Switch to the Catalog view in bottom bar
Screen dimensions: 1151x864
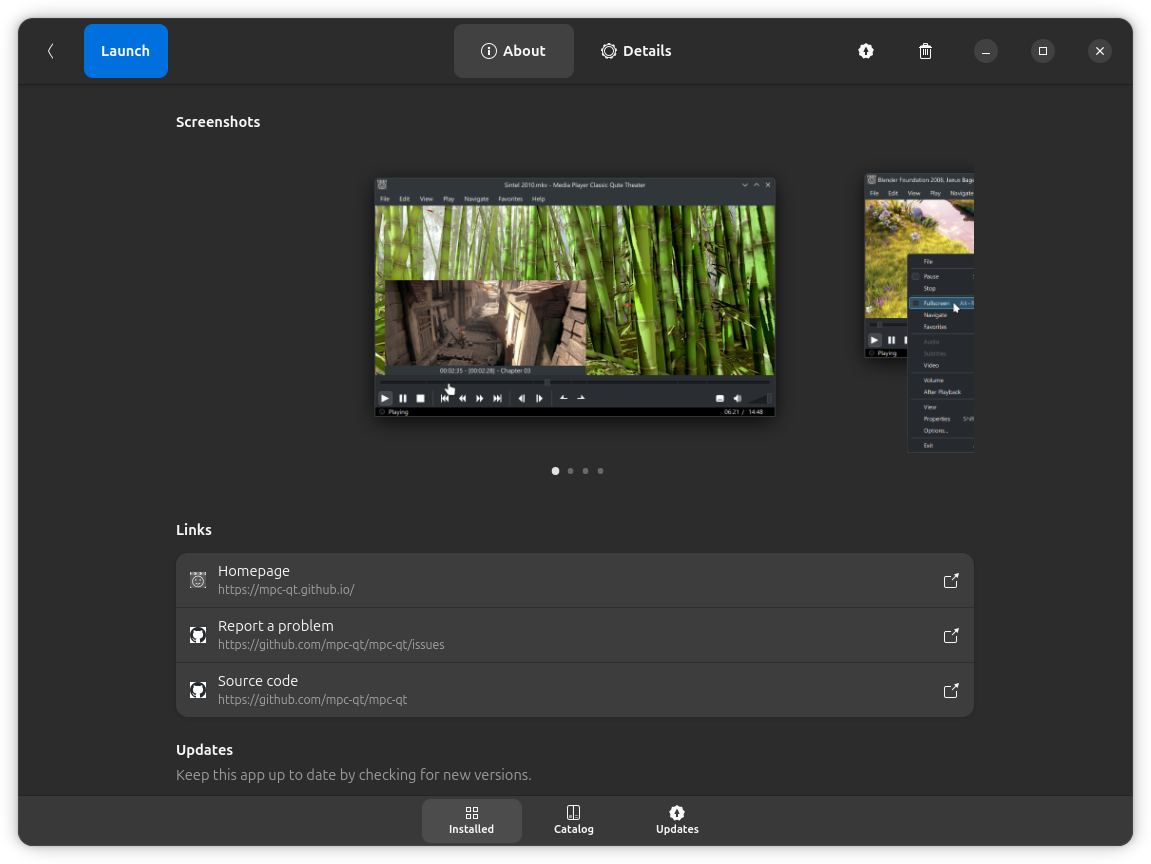point(573,820)
